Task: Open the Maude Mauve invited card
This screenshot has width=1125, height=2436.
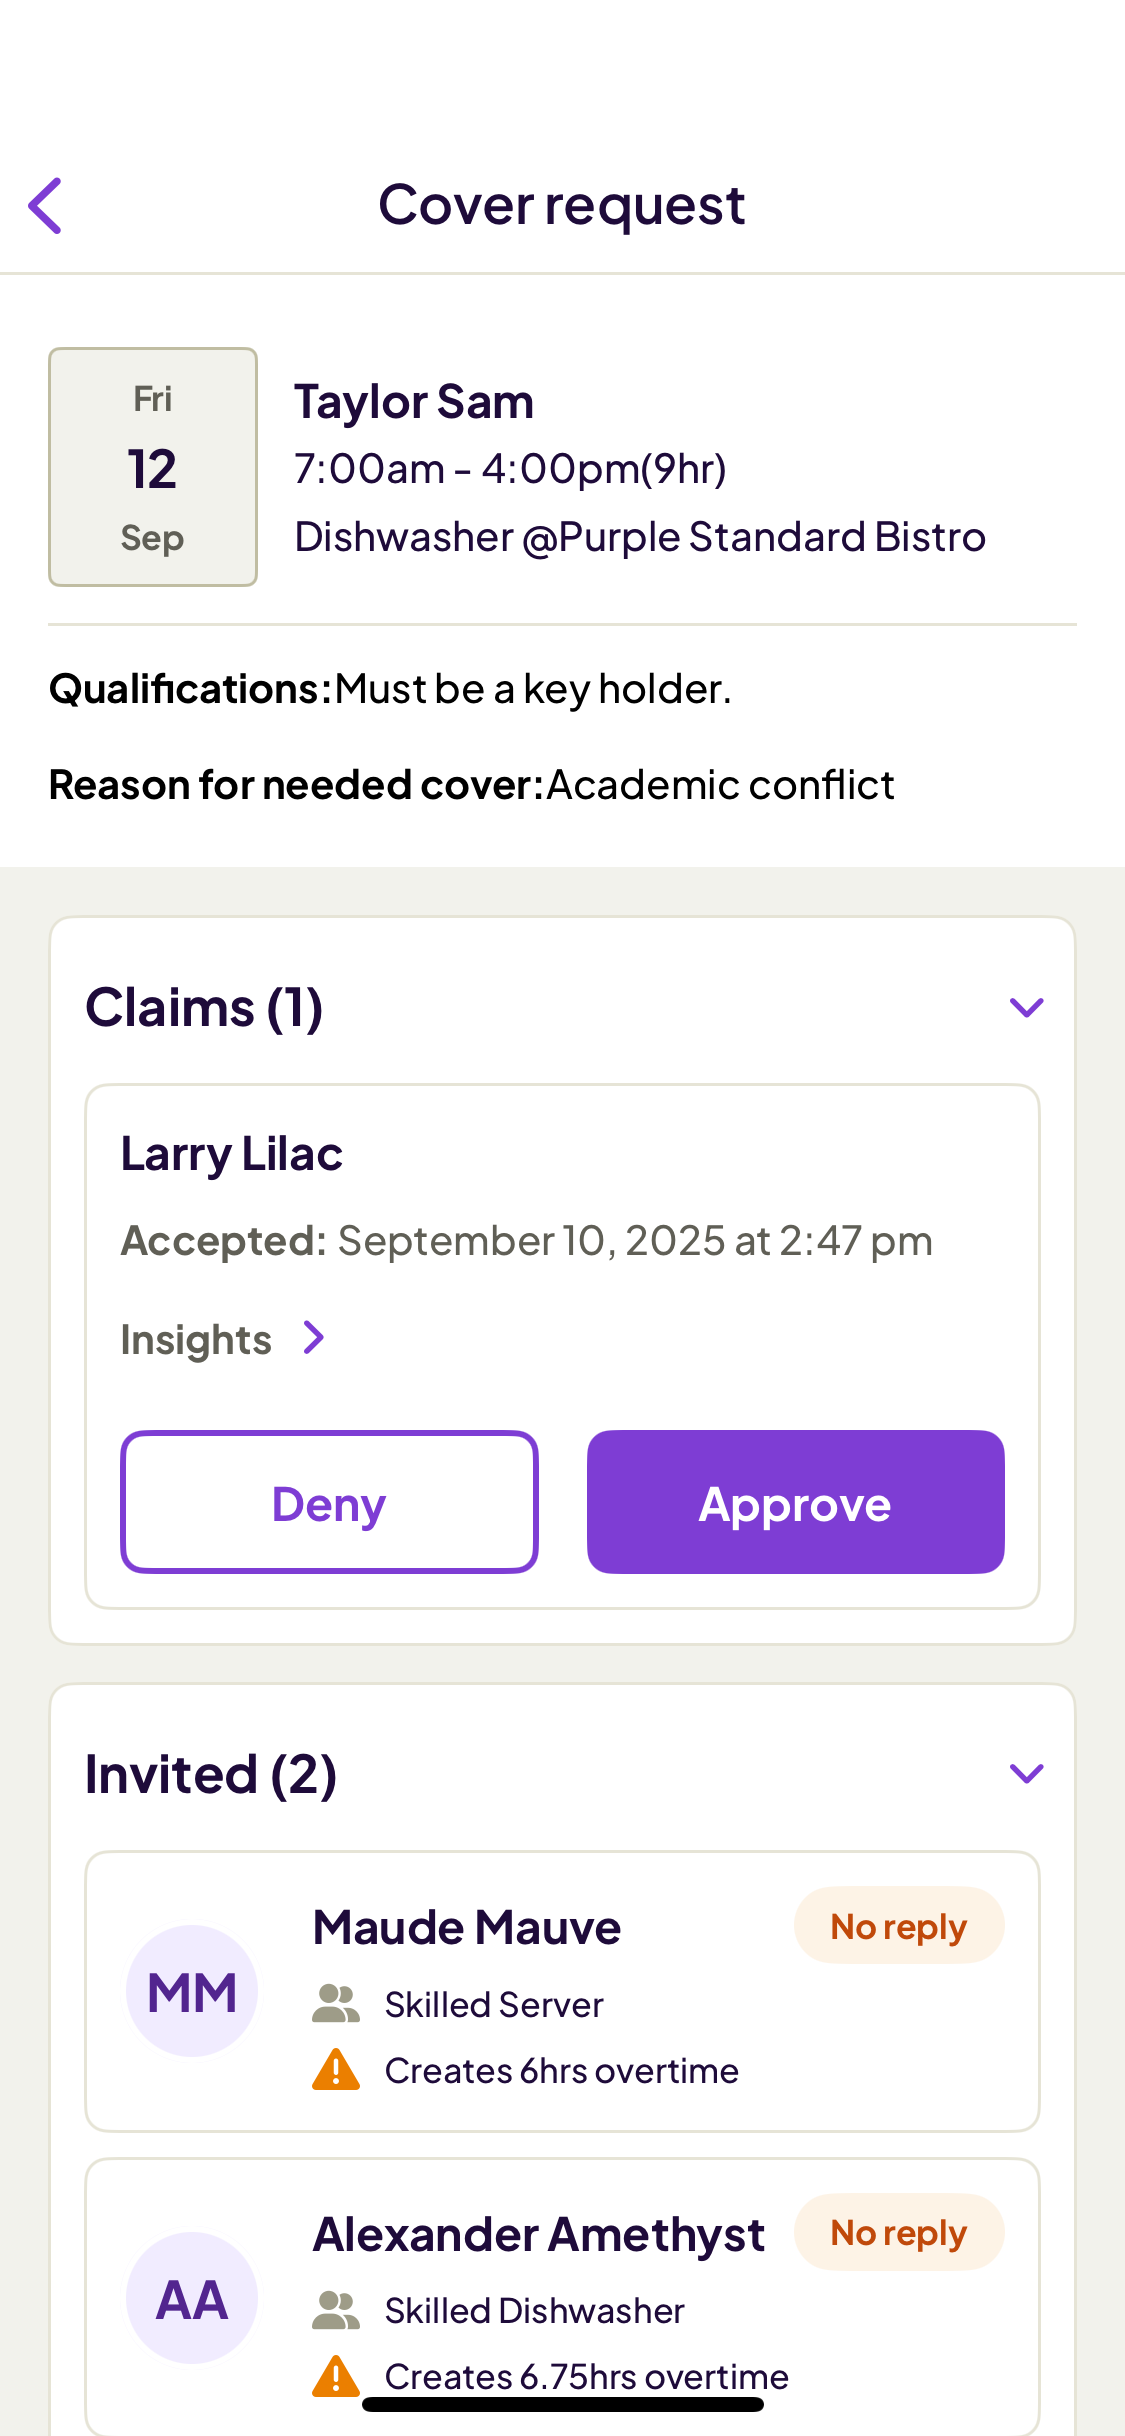Action: click(x=563, y=1991)
